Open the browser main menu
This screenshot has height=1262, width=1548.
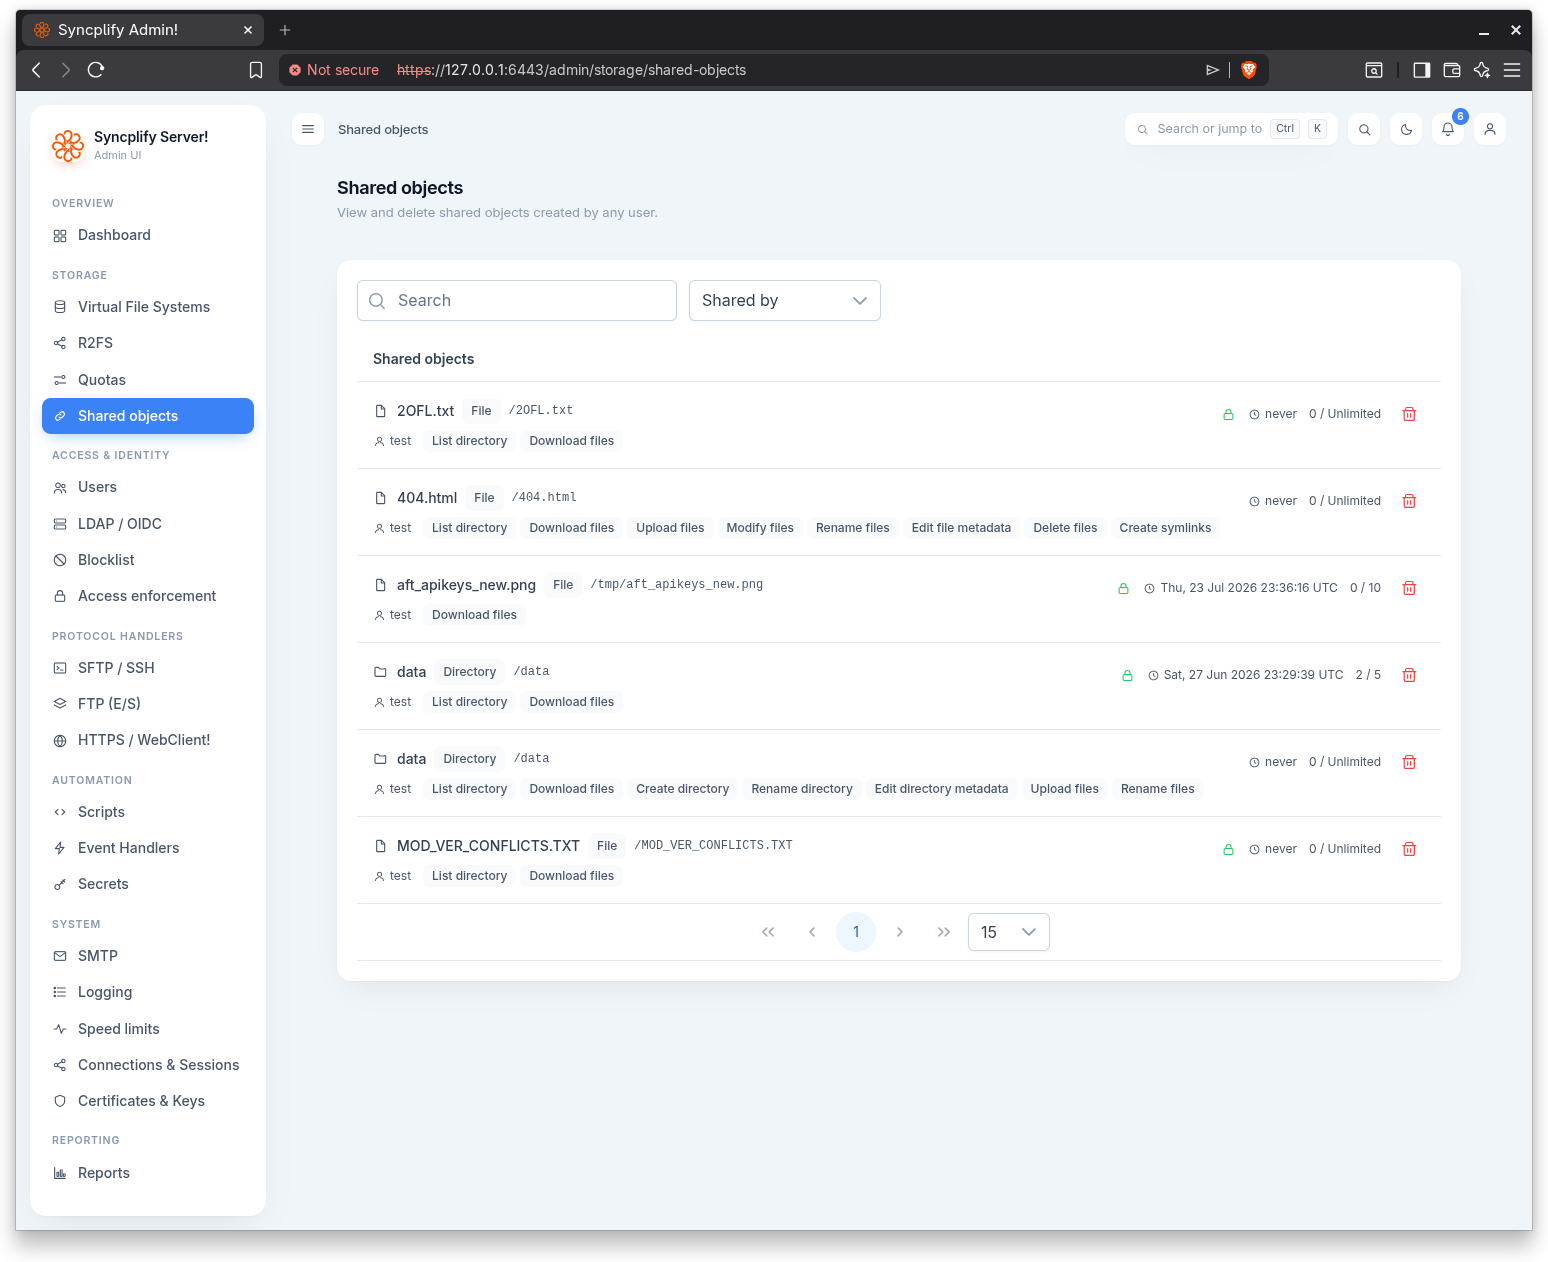(x=1512, y=70)
